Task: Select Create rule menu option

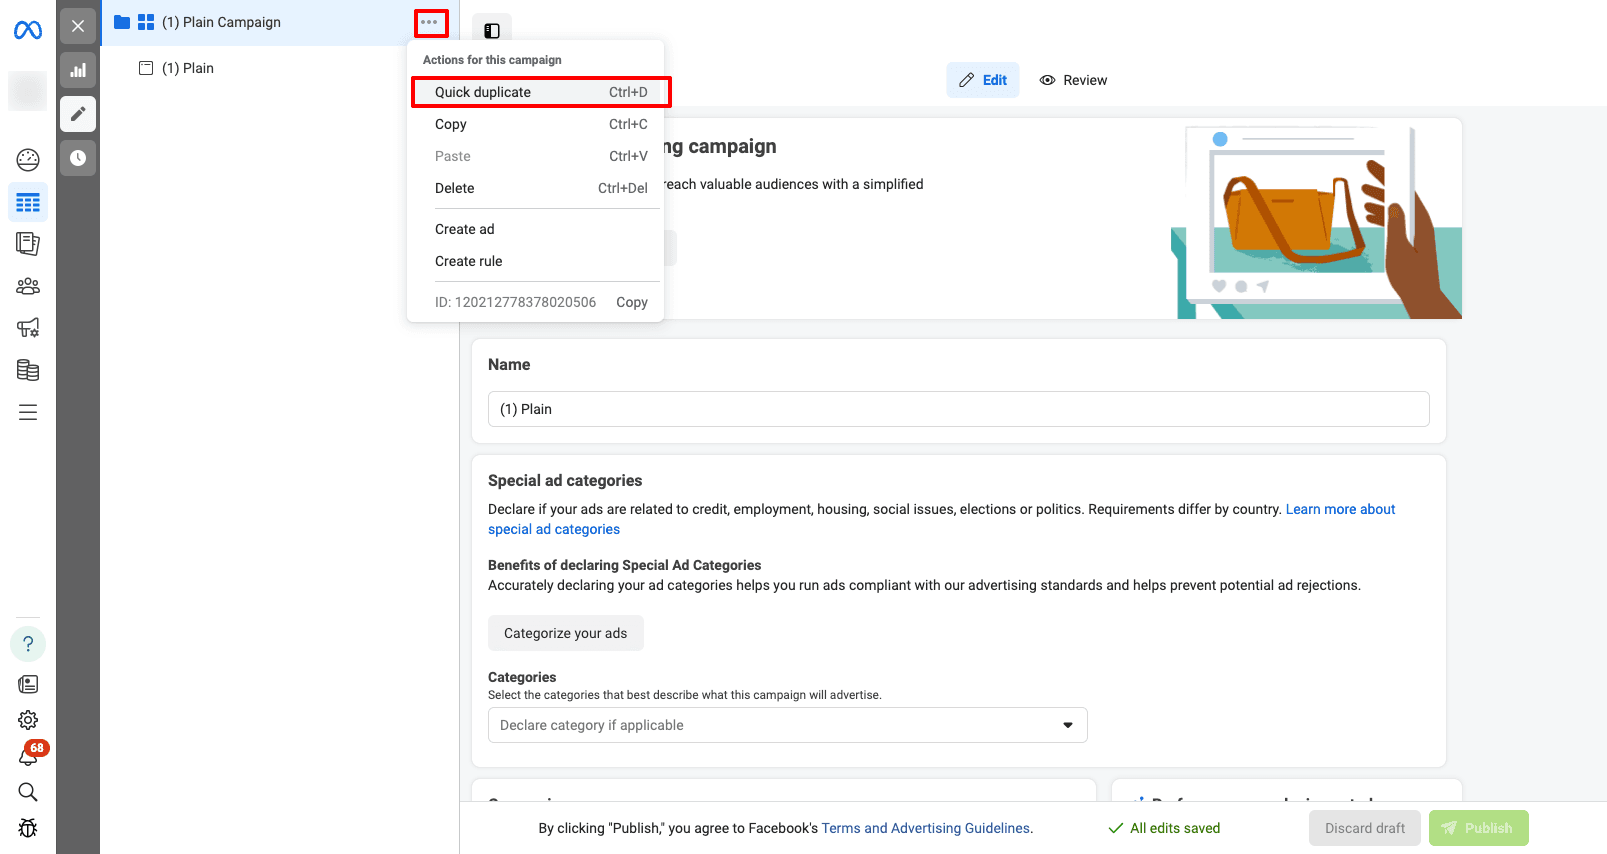Action: tap(469, 261)
